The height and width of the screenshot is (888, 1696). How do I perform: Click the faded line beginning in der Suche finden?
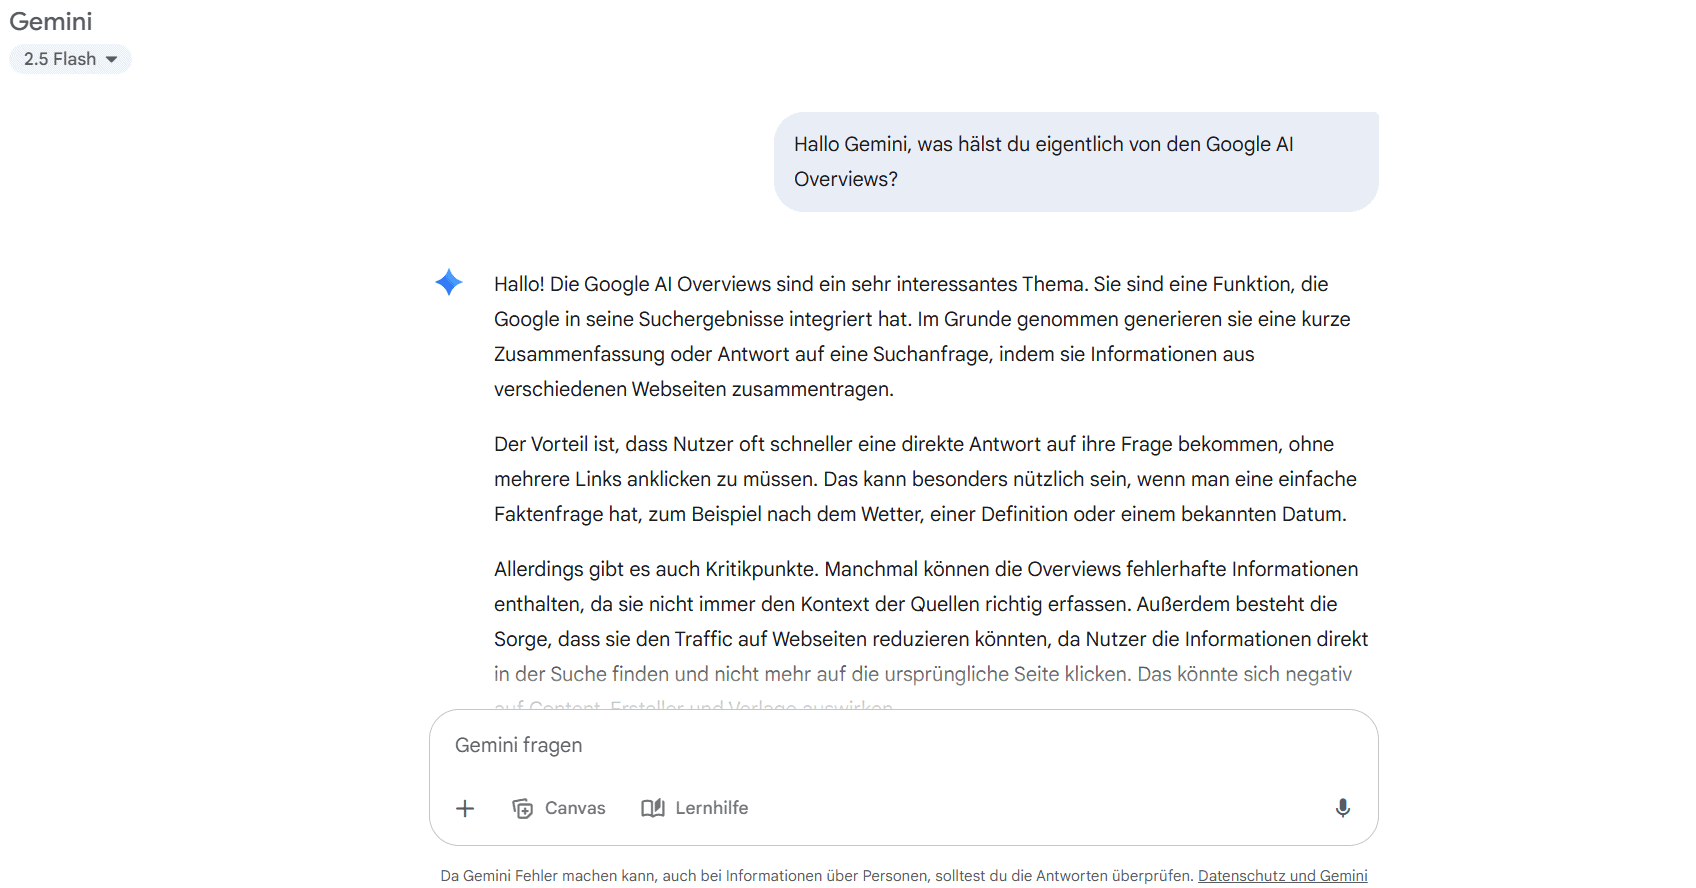pos(920,675)
